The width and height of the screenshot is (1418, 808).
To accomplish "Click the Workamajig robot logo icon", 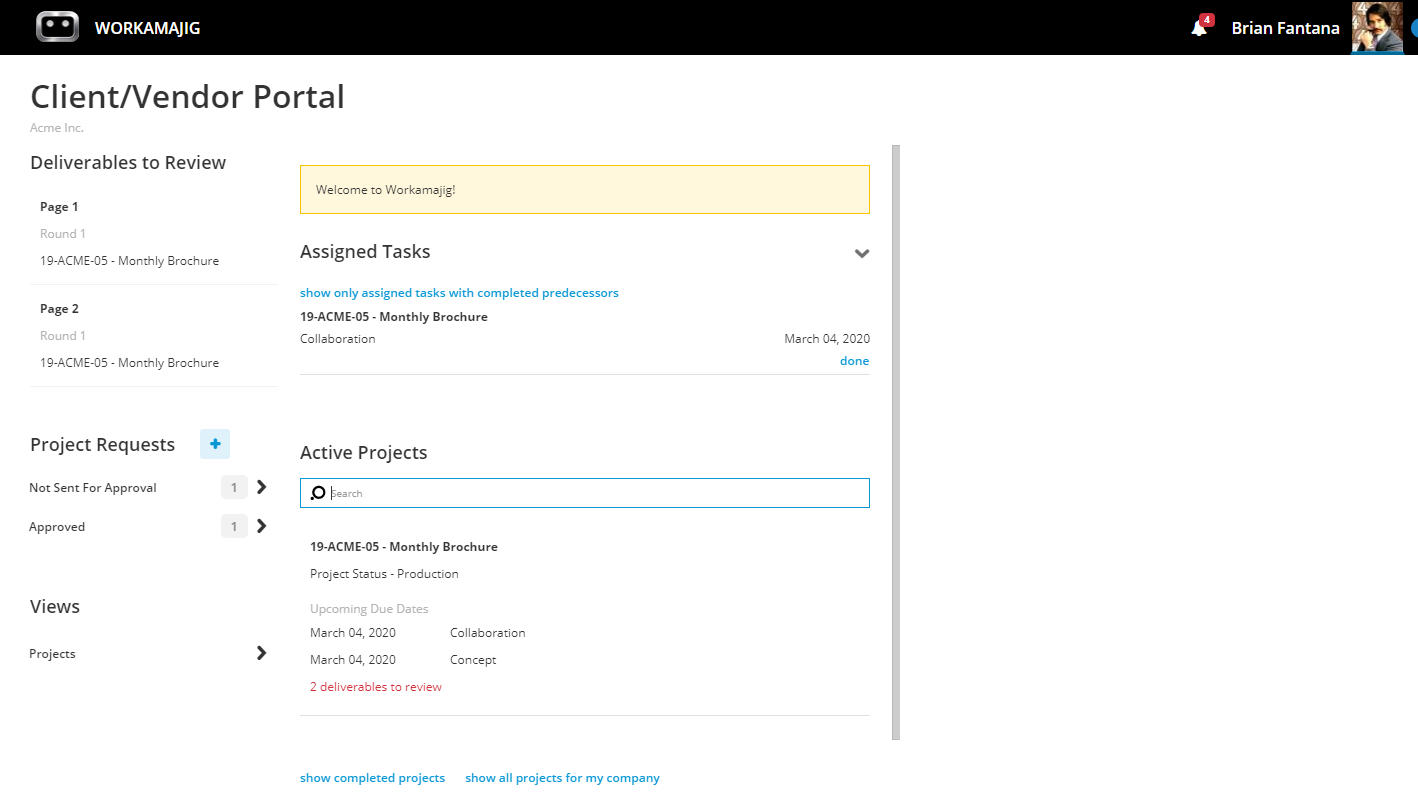I will (x=57, y=27).
